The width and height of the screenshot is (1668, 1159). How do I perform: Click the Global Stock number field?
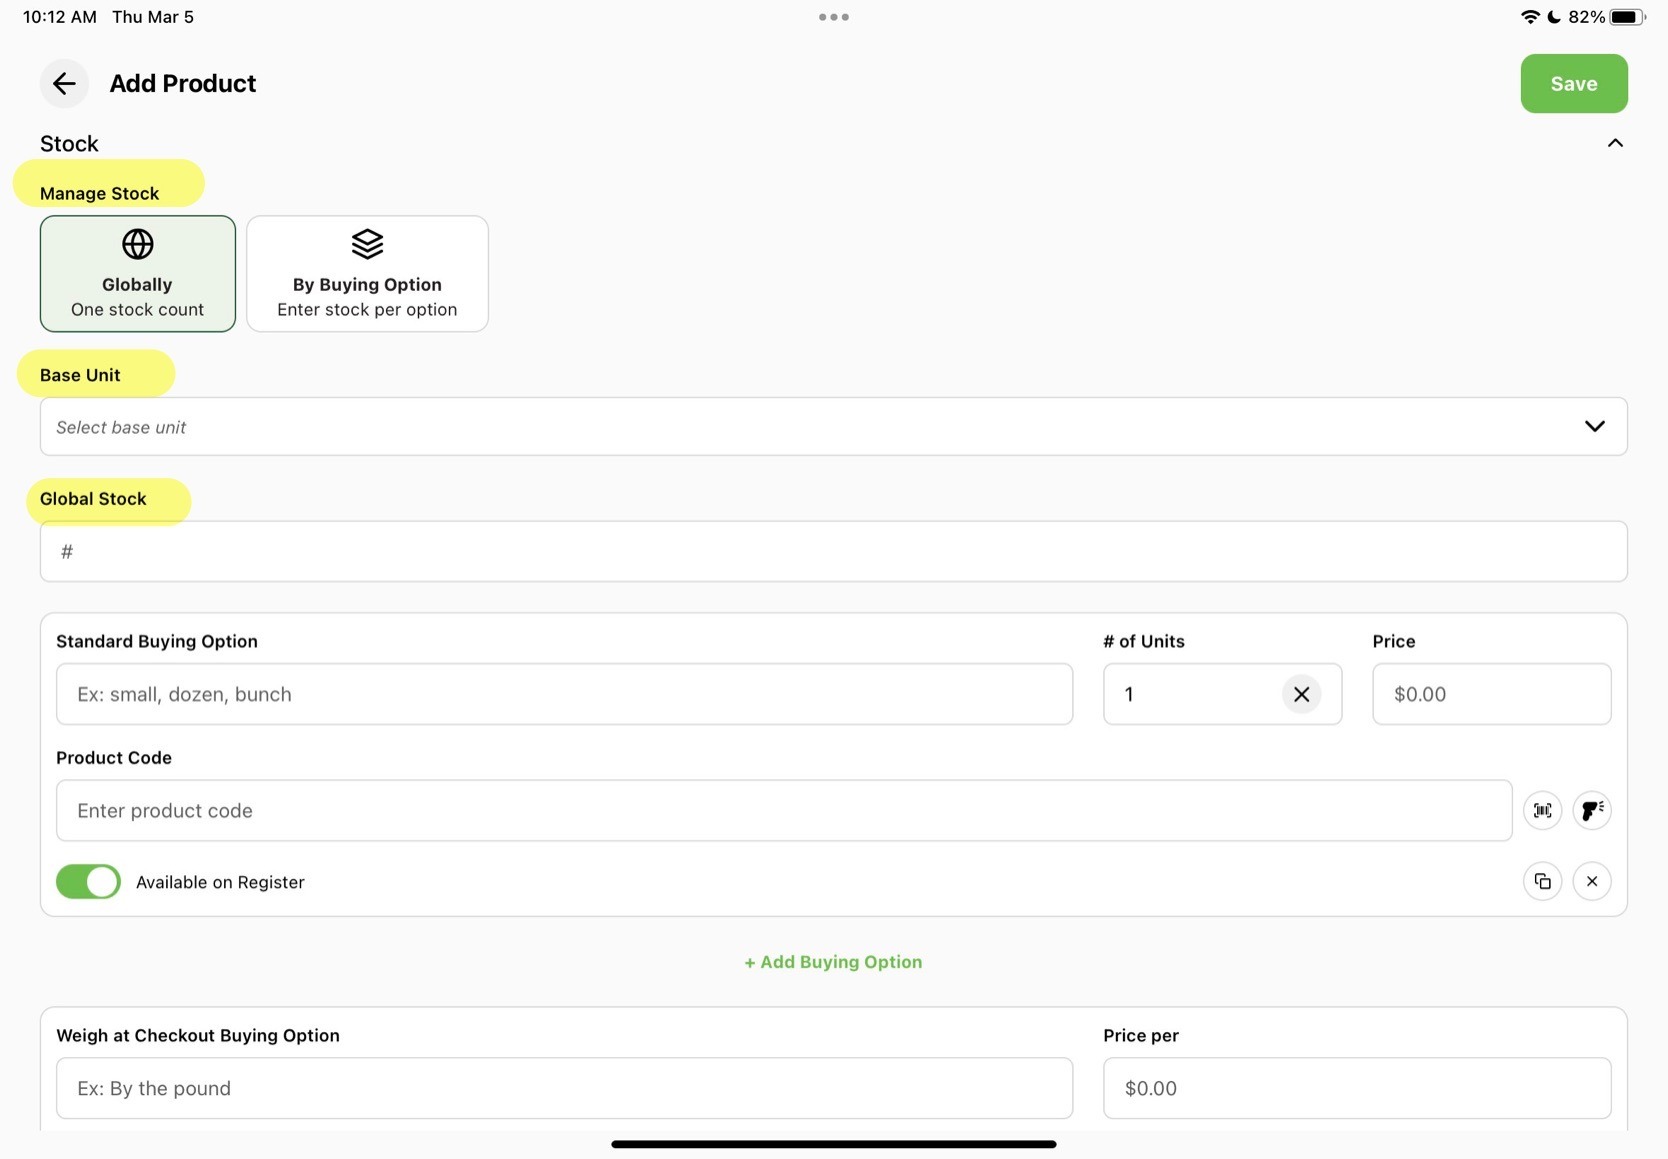coord(833,551)
